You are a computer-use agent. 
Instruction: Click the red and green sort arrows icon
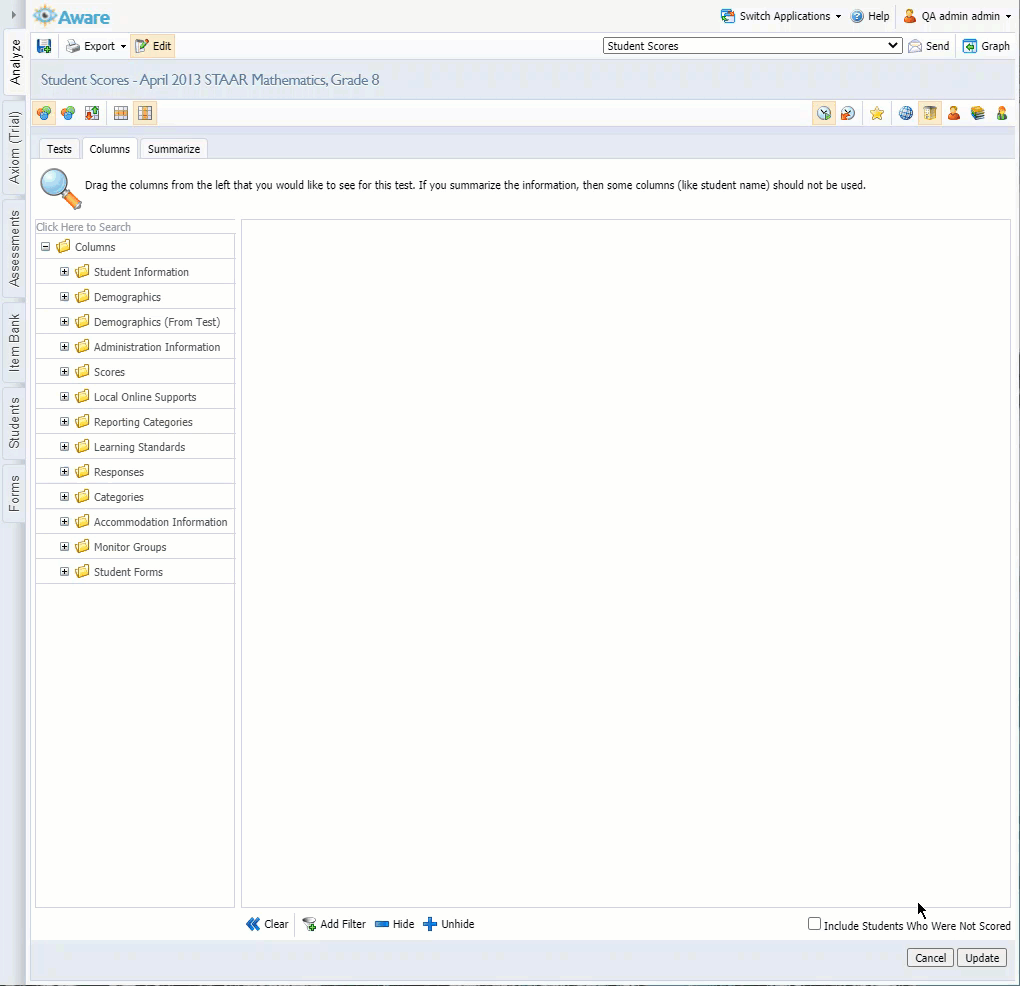tap(92, 113)
